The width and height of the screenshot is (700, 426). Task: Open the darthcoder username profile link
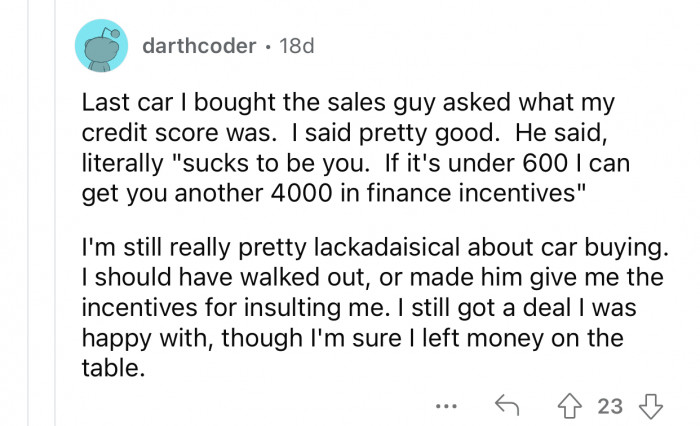[198, 47]
